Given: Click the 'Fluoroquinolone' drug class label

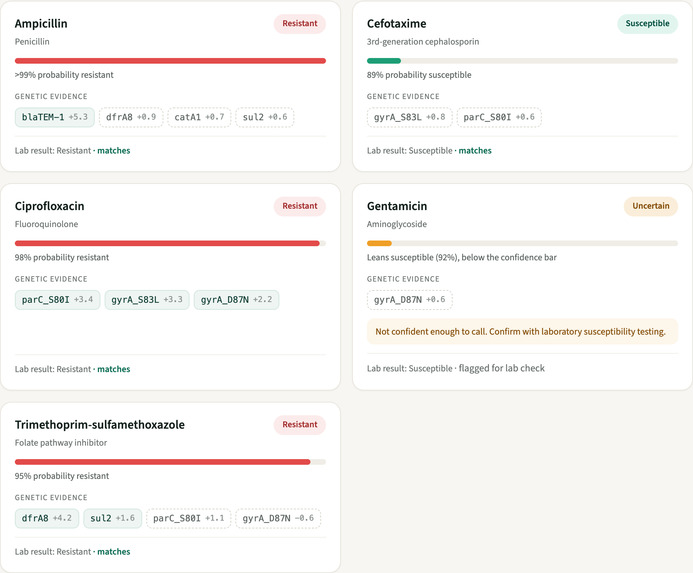Looking at the screenshot, I should click(46, 224).
